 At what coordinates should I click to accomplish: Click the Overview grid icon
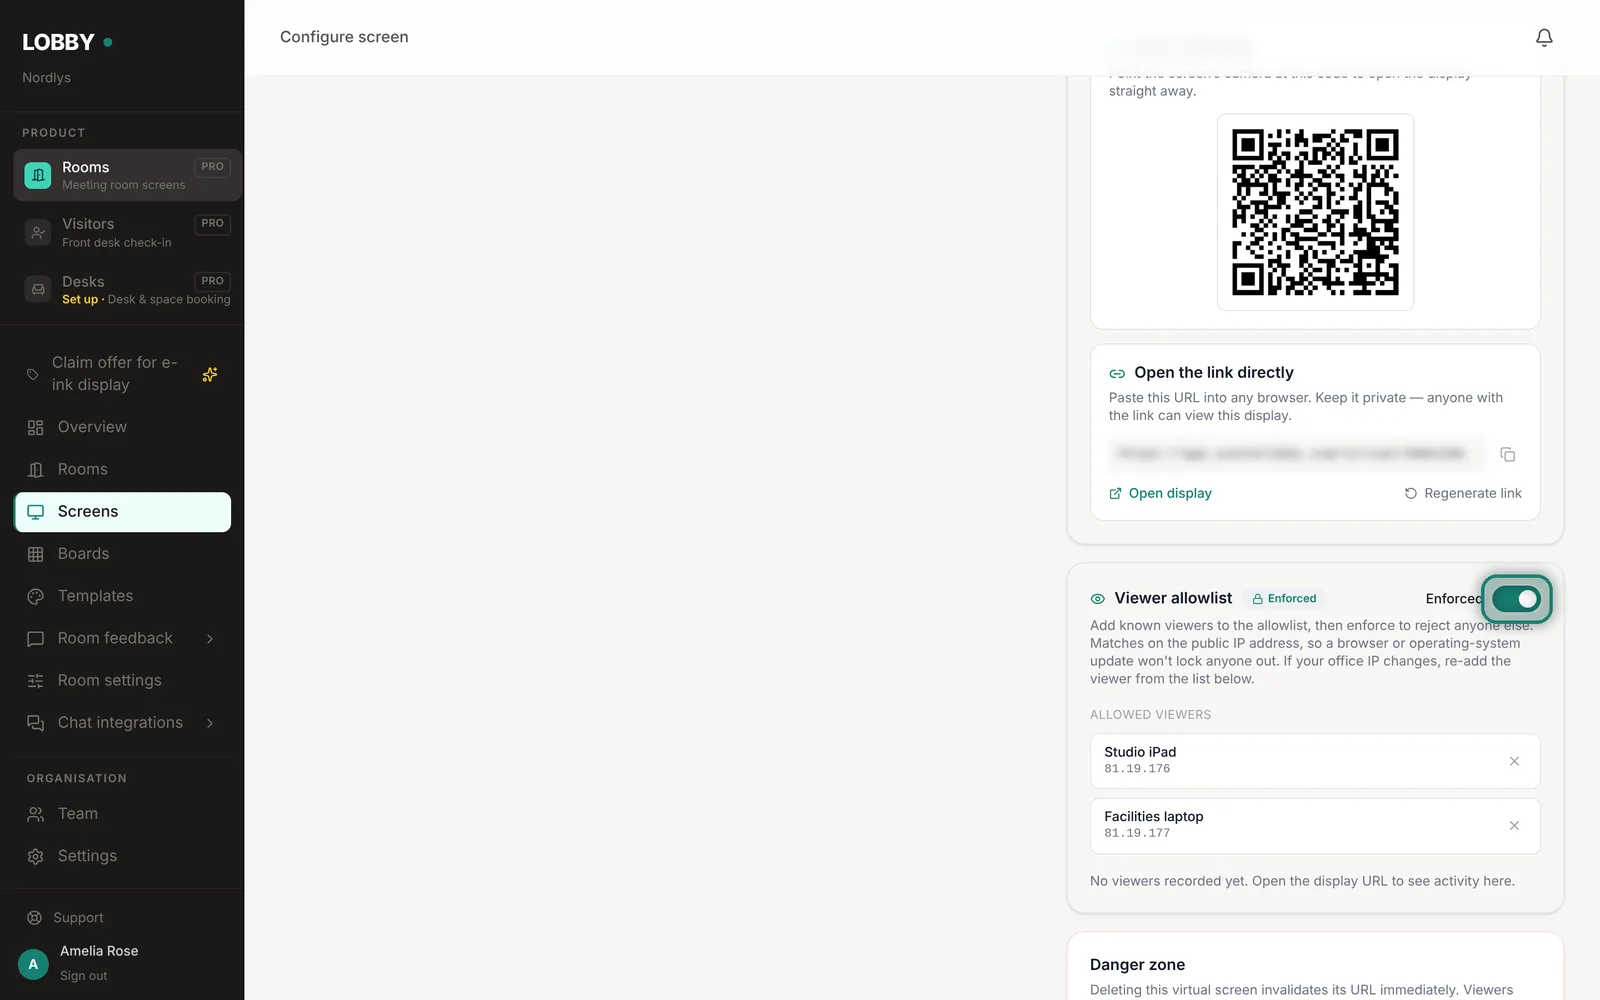tap(36, 427)
